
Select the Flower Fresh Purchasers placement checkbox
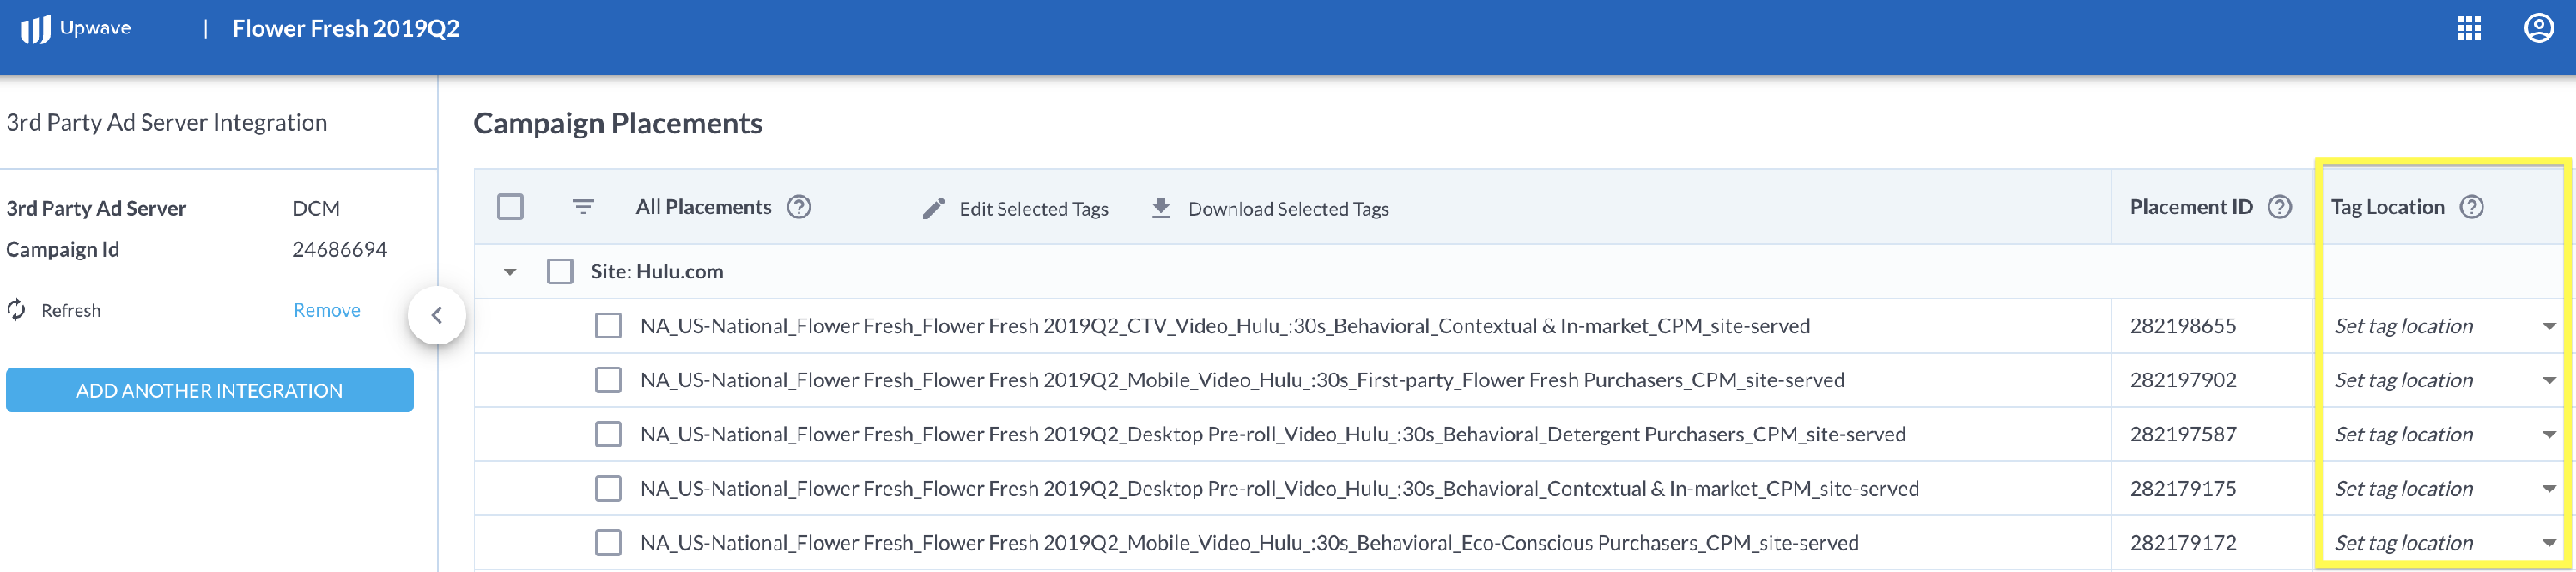pyautogui.click(x=608, y=380)
